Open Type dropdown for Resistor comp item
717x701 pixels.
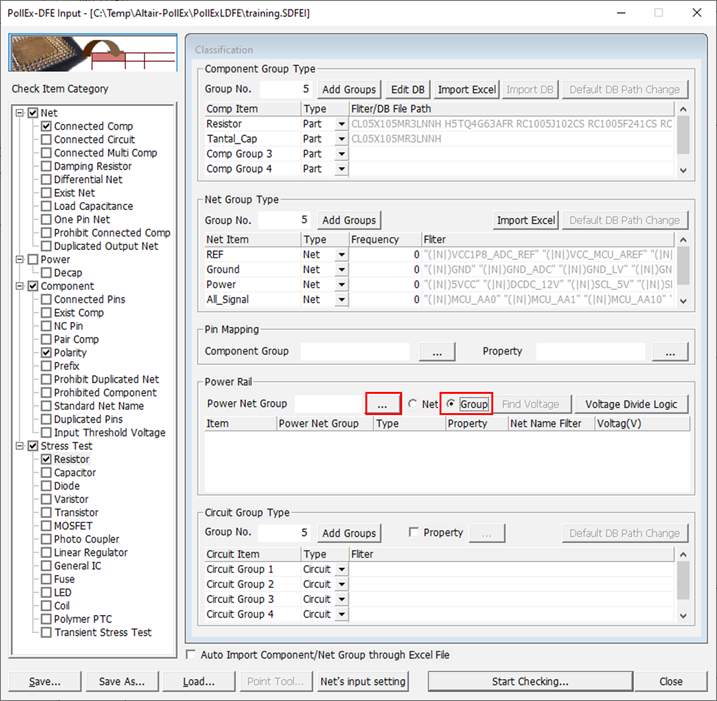(x=342, y=124)
